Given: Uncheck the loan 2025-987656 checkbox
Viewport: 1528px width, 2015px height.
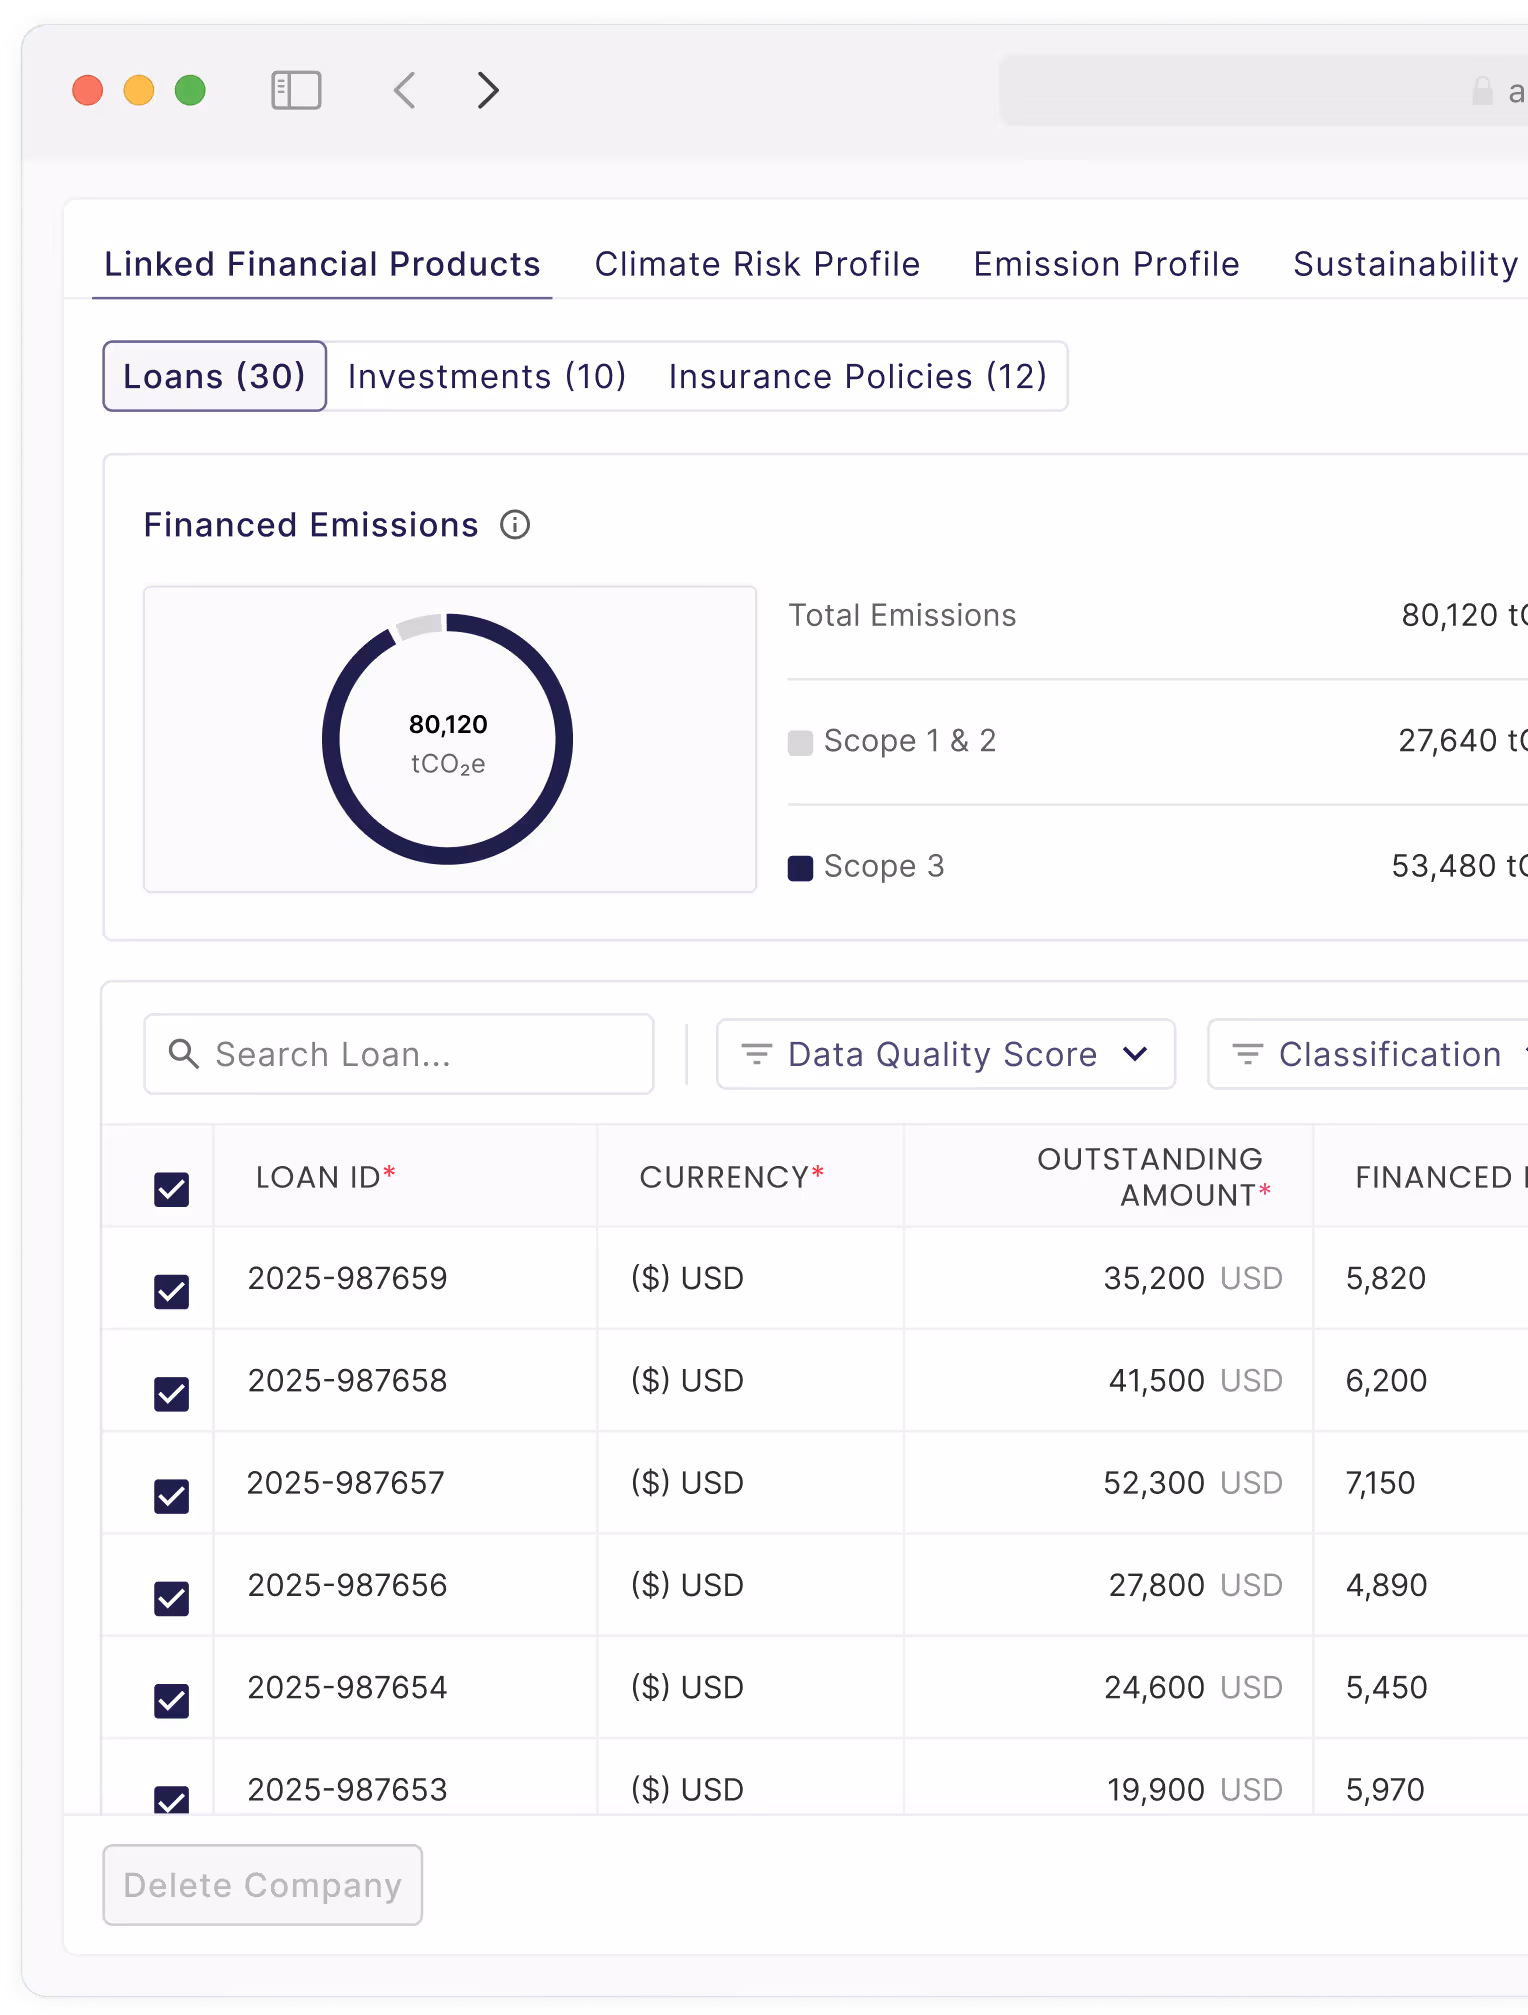Looking at the screenshot, I should [172, 1598].
